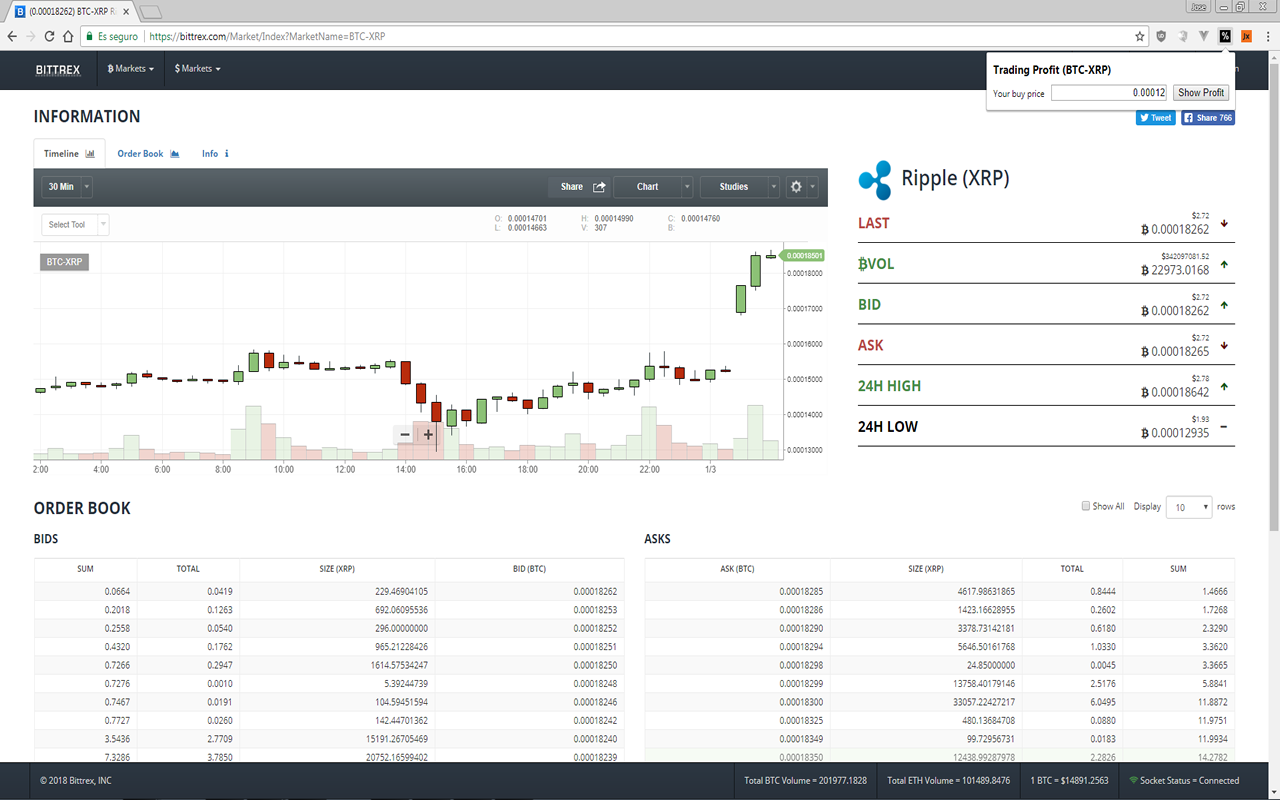Click the browser address bar URL
The width and height of the screenshot is (1280, 800).
pos(268,37)
